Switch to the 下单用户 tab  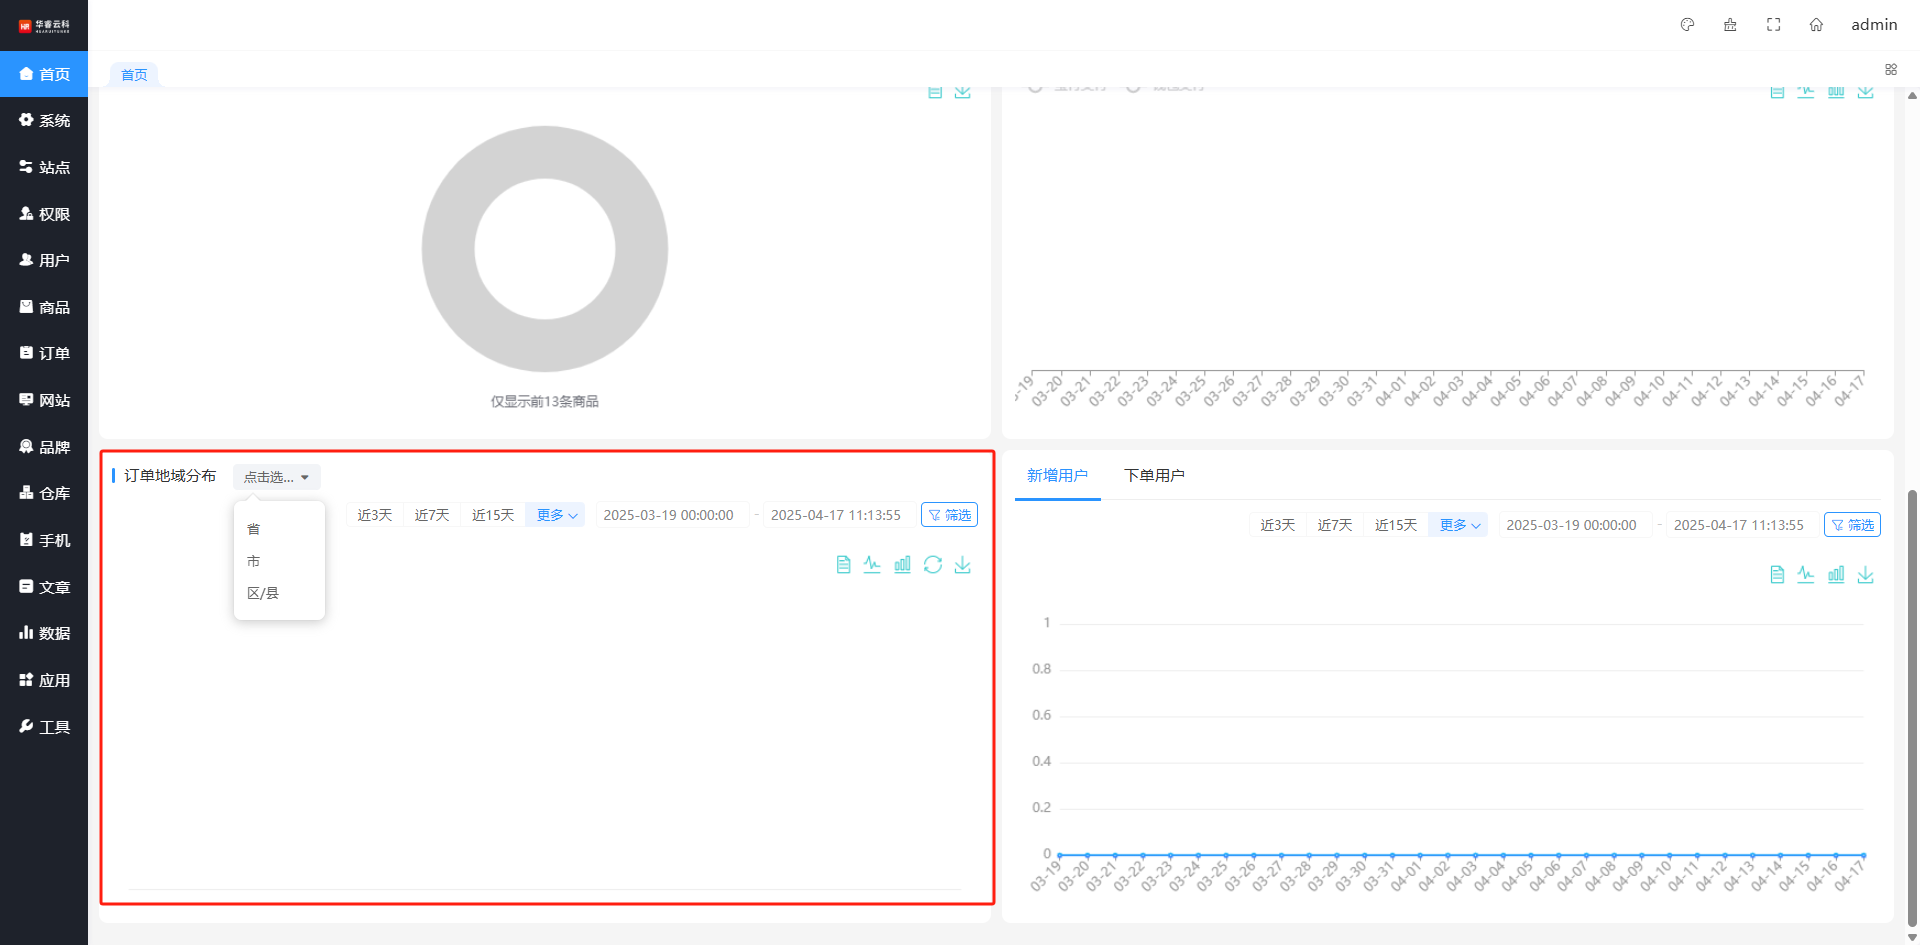tap(1153, 475)
